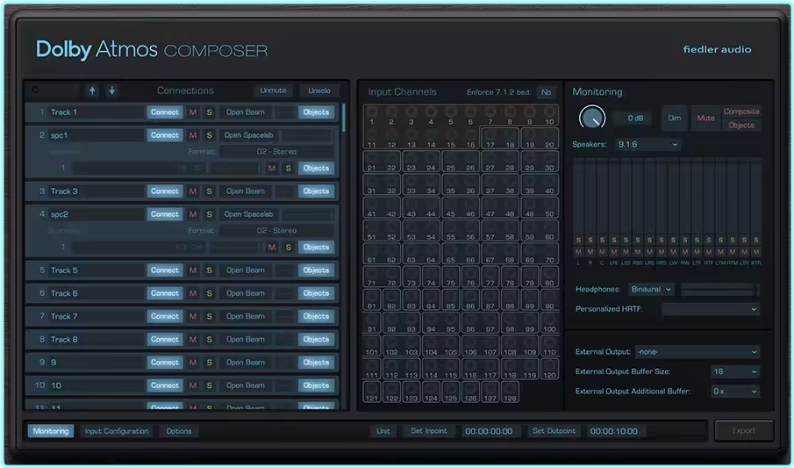Click the headphones level slider

coord(718,289)
